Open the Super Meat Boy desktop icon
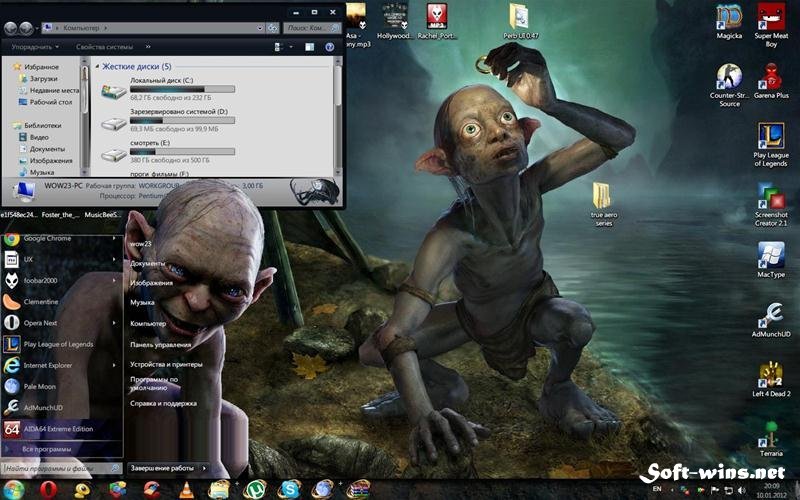Viewport: 800px width, 500px height. (771, 26)
